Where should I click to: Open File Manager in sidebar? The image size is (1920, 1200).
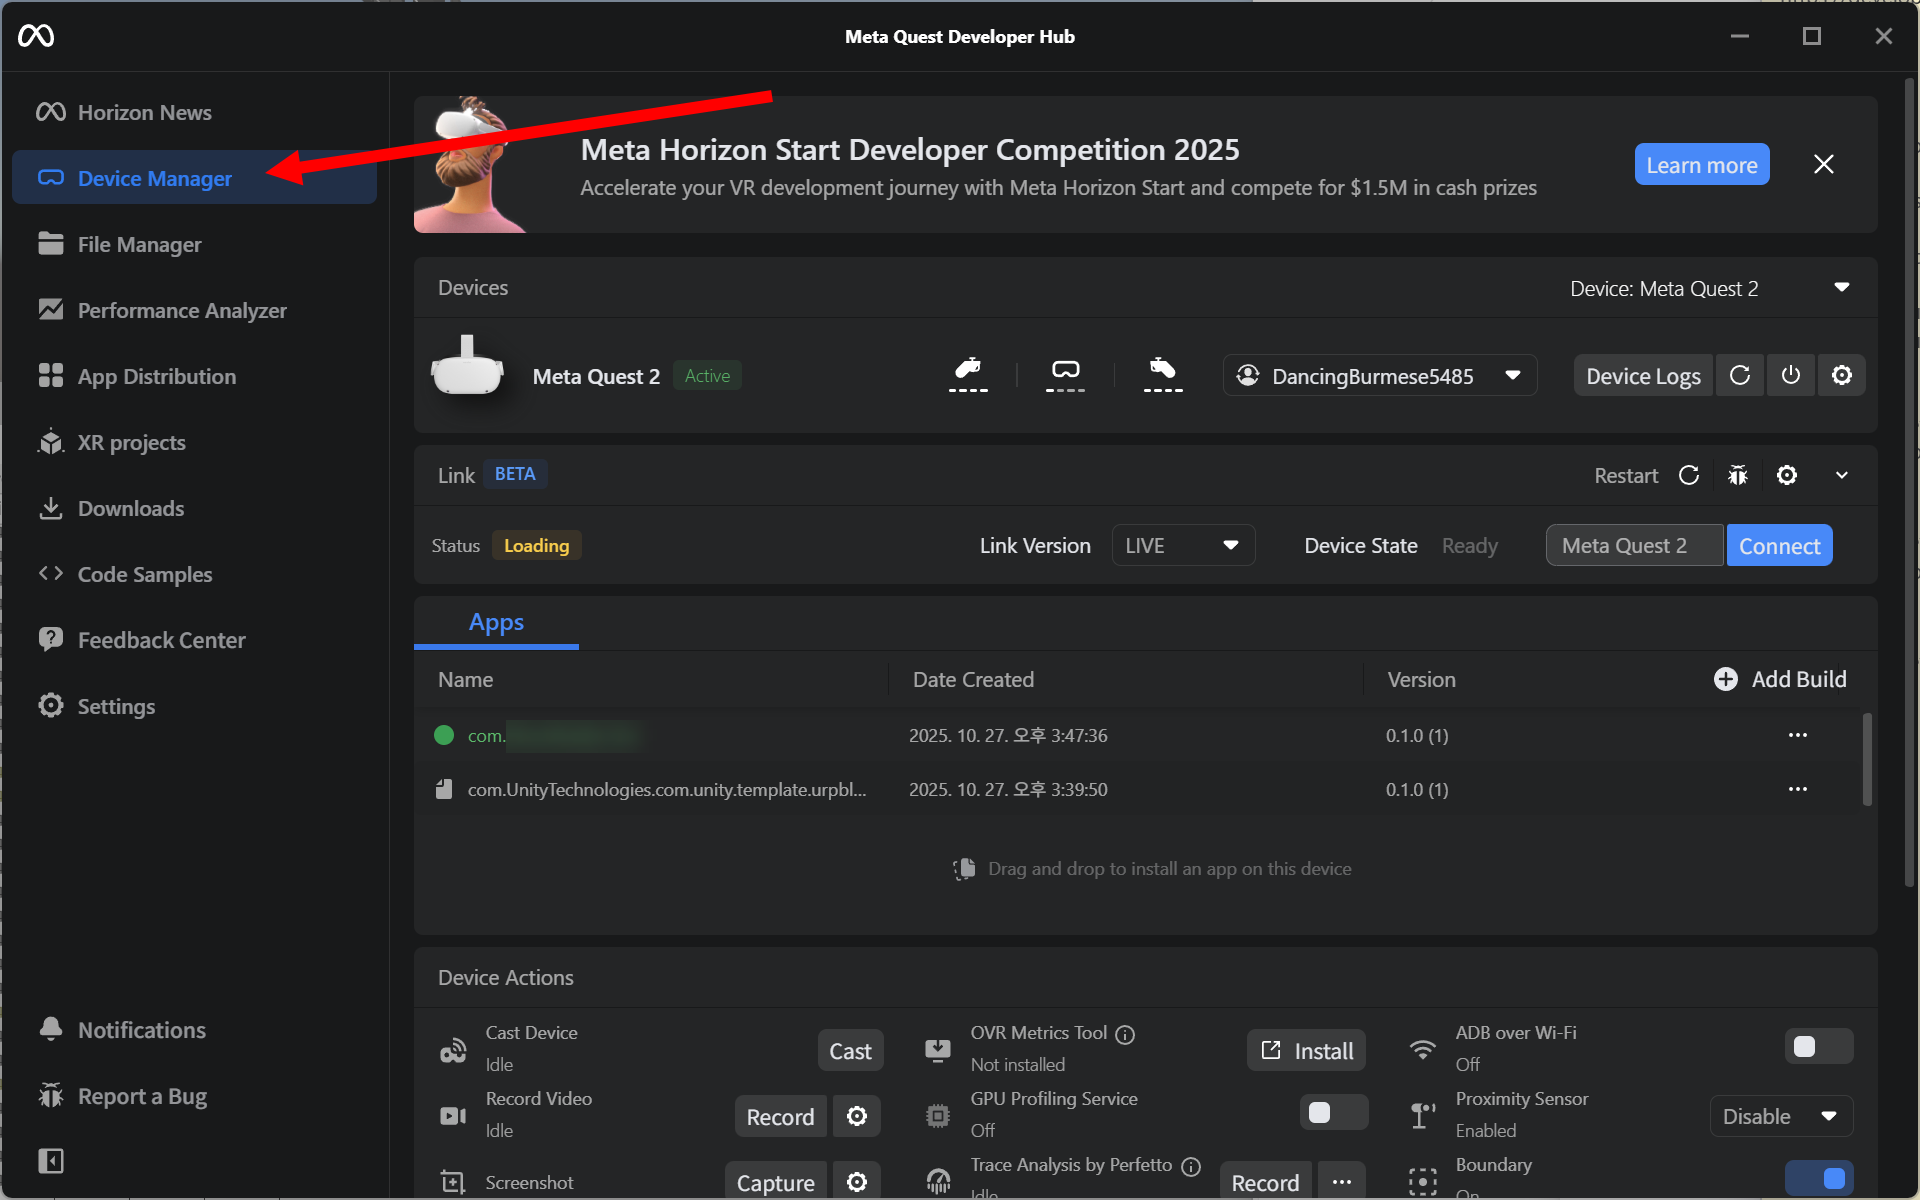tap(139, 244)
